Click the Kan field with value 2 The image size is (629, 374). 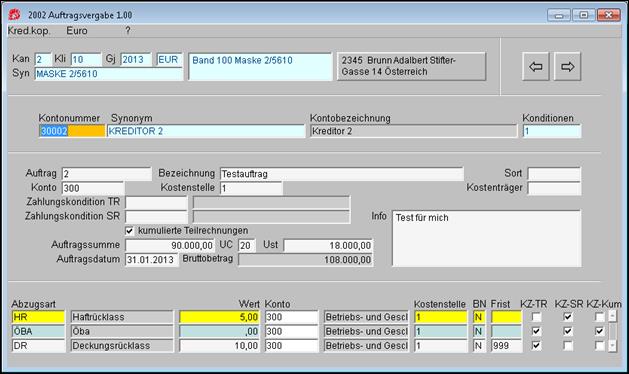pyautogui.click(x=43, y=60)
